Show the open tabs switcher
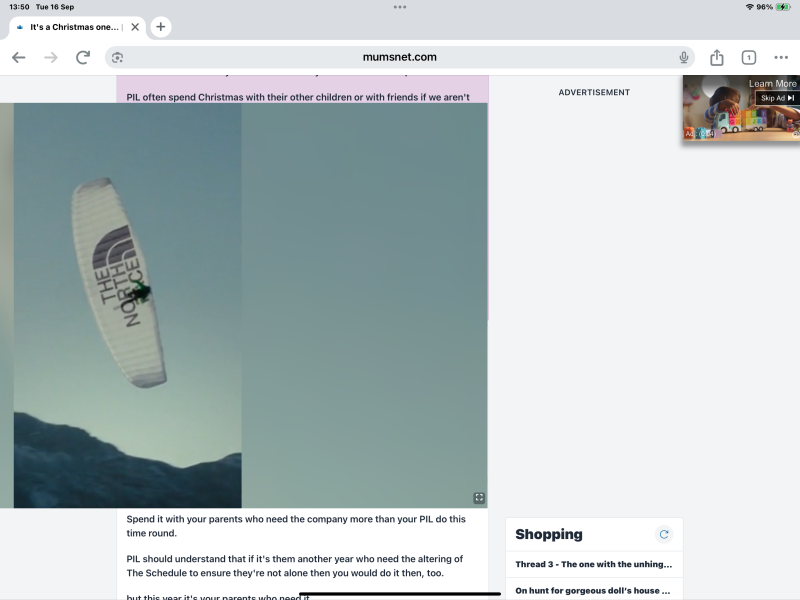Viewport: 800px width, 600px height. [748, 58]
